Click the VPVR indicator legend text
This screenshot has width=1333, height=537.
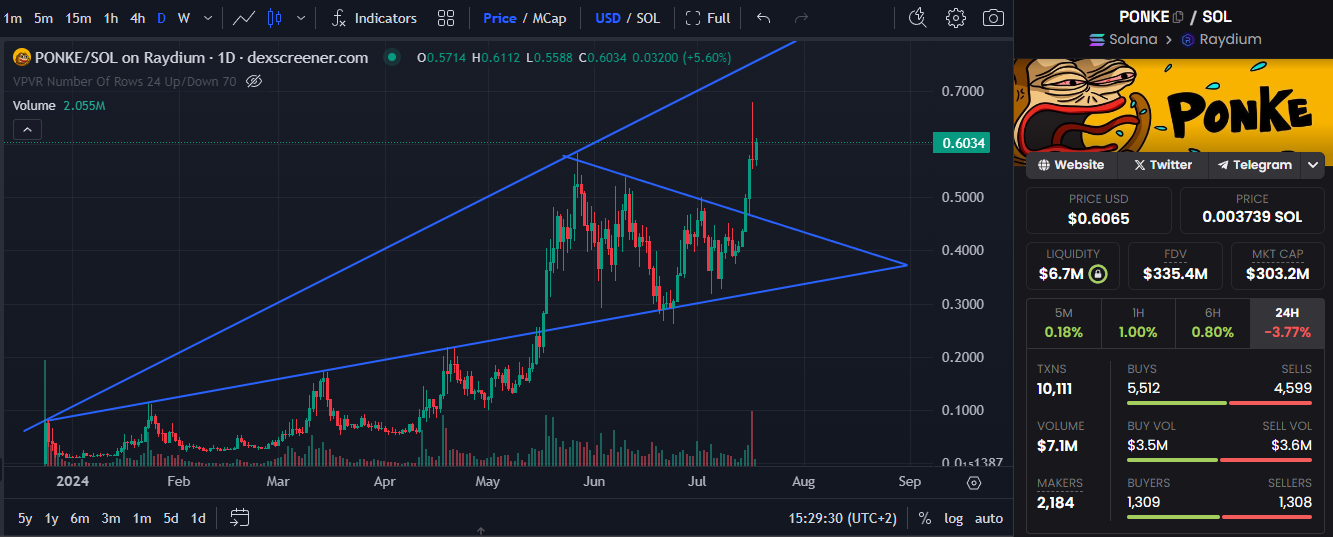pos(124,81)
